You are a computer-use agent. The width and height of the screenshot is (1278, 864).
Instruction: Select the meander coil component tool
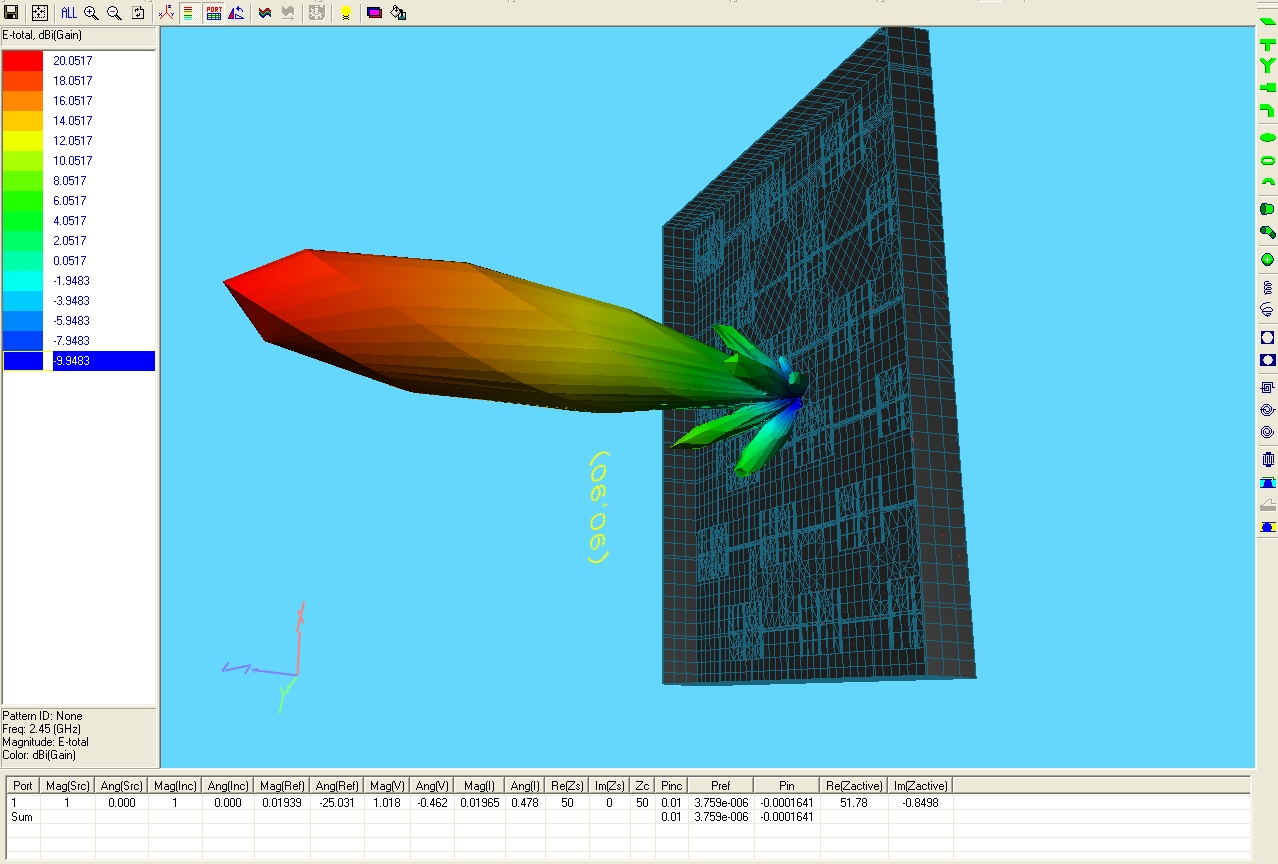tap(1267, 460)
